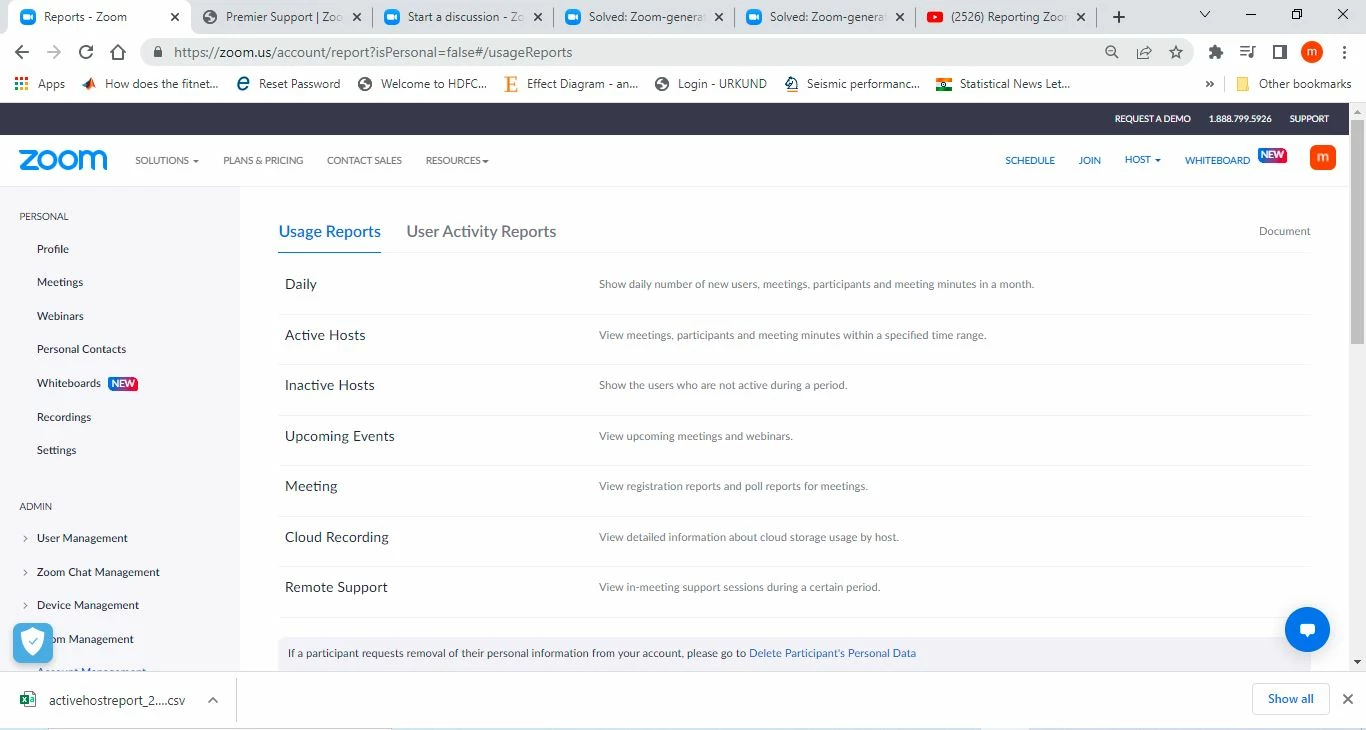Toggle the browser side panel icon

click(1280, 52)
